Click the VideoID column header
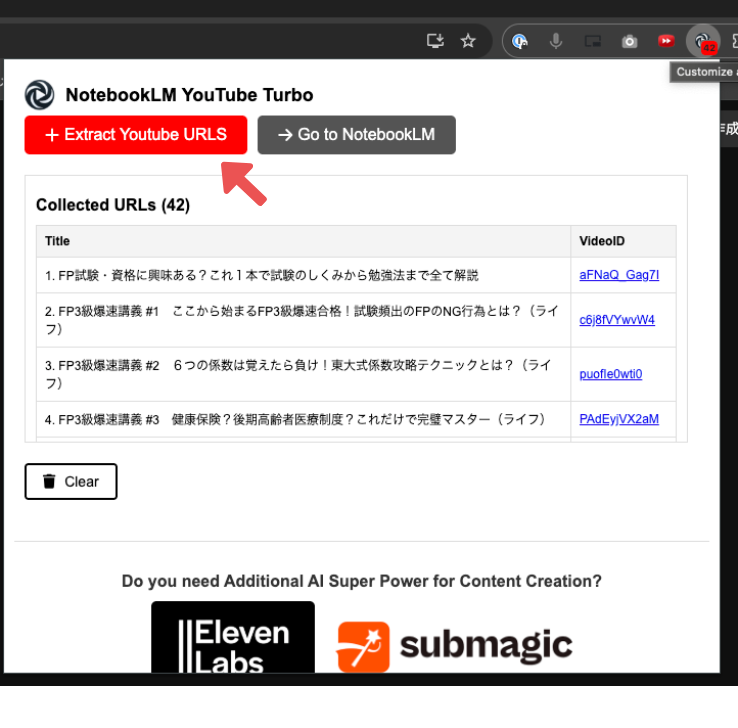 click(x=623, y=241)
